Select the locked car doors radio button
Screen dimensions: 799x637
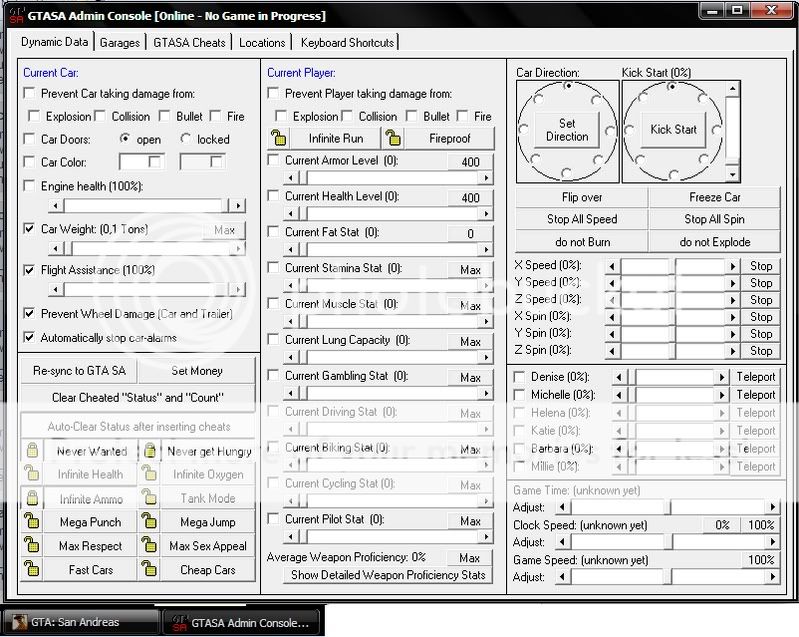(x=186, y=140)
